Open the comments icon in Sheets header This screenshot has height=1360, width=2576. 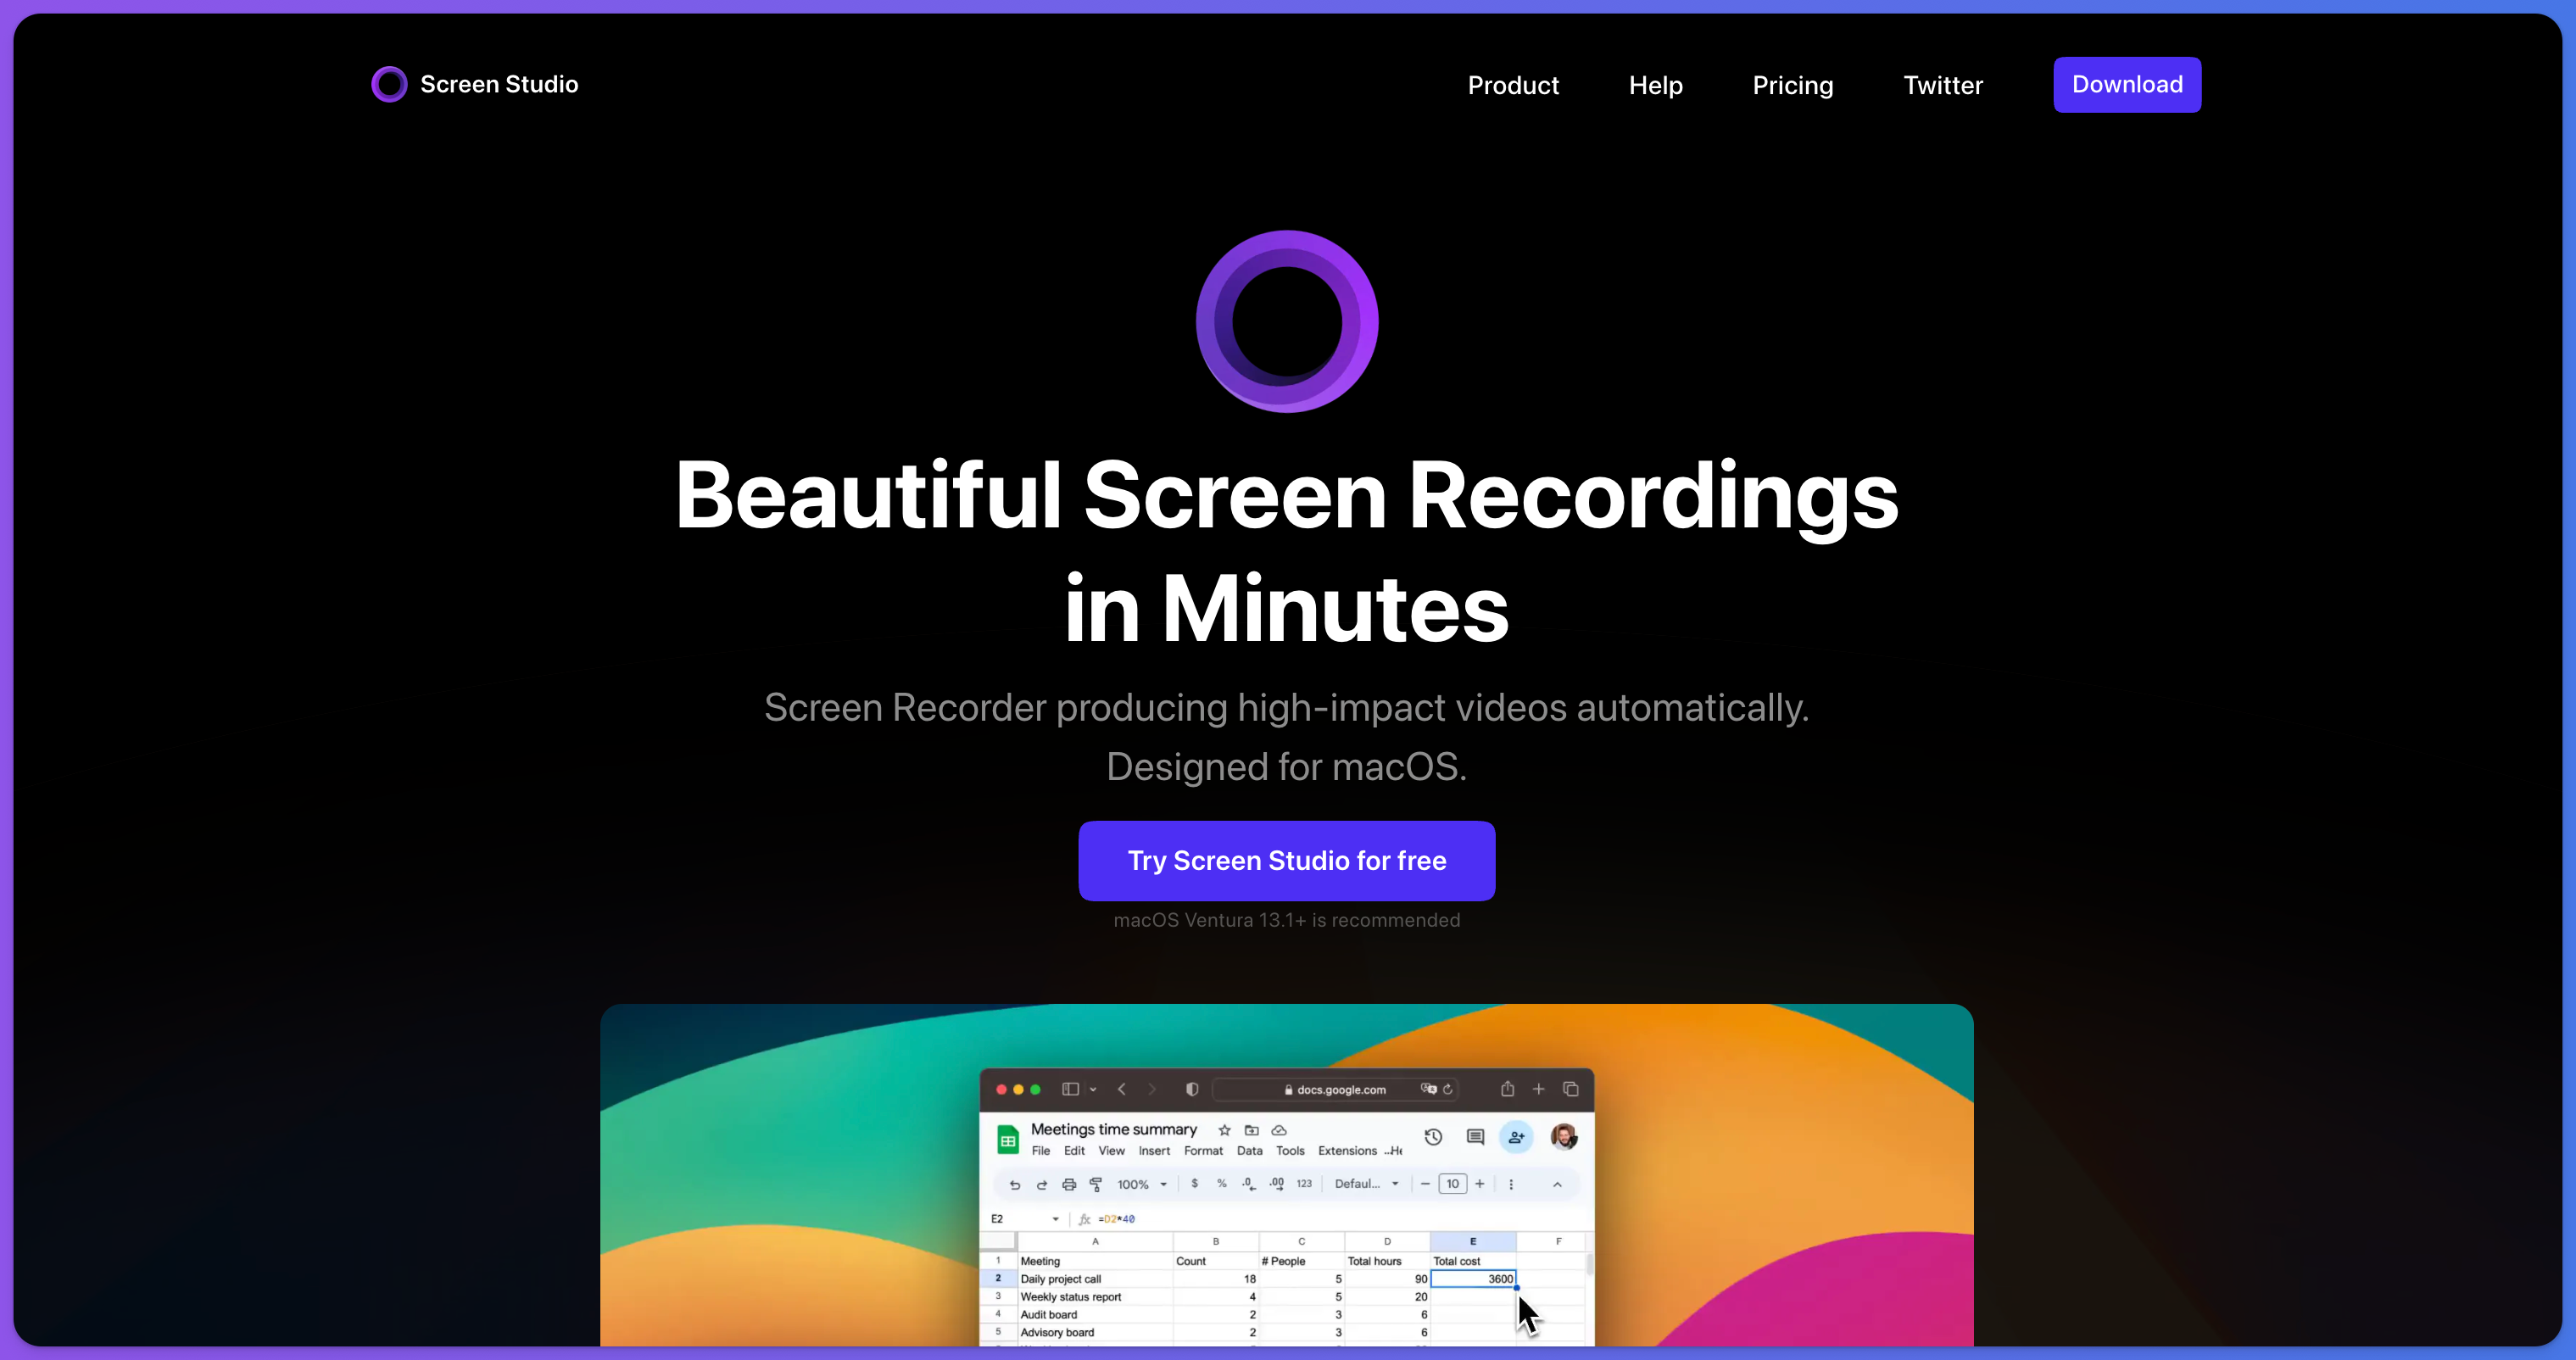(x=1475, y=1137)
